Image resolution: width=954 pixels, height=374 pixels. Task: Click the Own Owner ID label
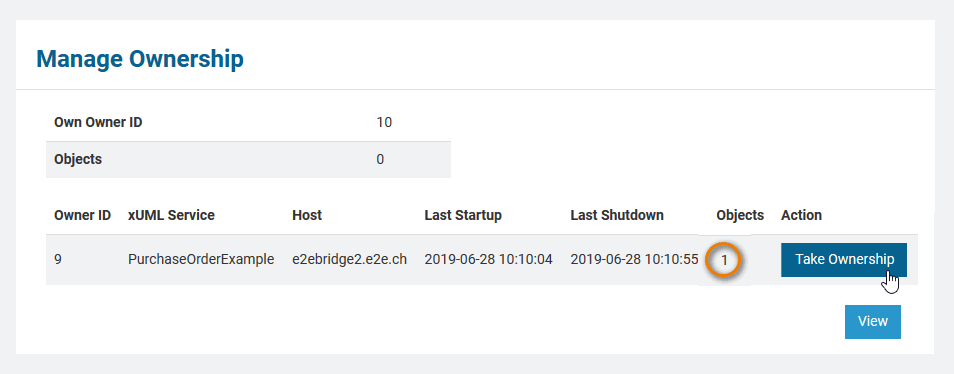98,122
